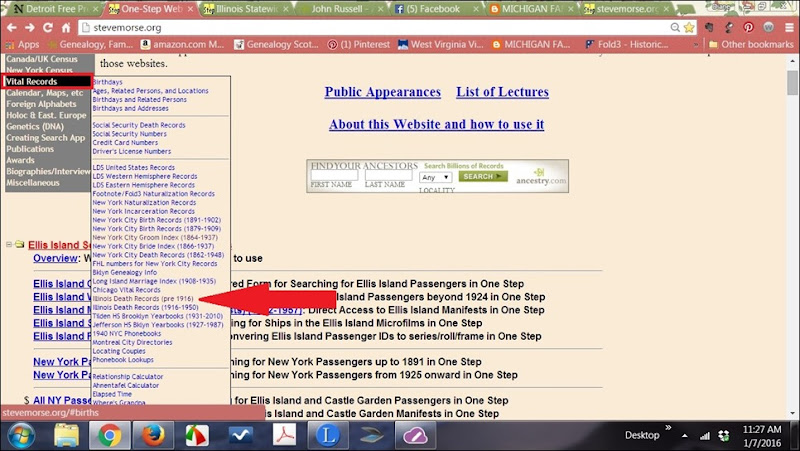The width and height of the screenshot is (800, 451).
Task: Select Publications in side menu
Action: tap(30, 149)
